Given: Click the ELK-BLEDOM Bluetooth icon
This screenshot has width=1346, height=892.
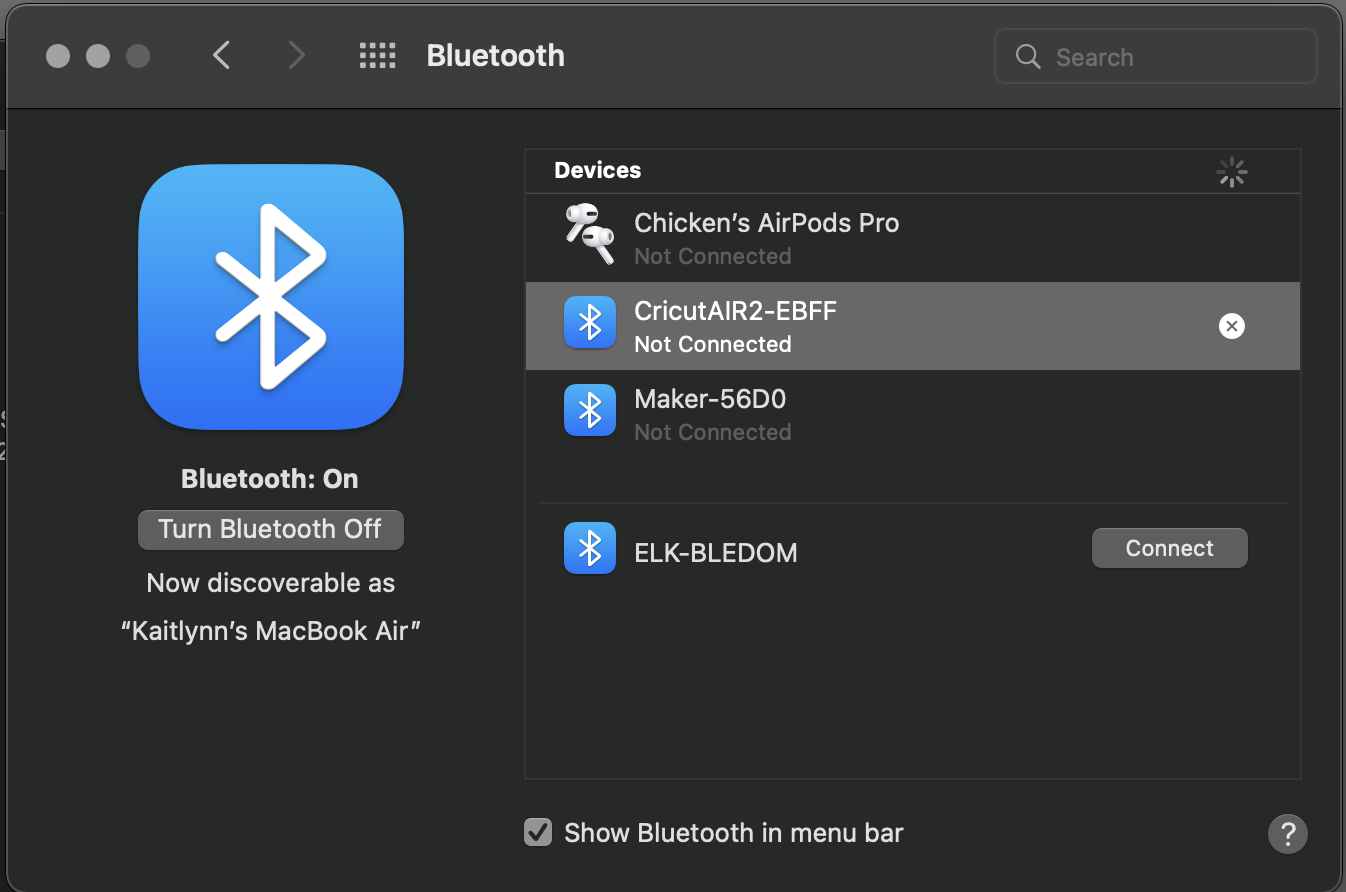Looking at the screenshot, I should tap(589, 548).
